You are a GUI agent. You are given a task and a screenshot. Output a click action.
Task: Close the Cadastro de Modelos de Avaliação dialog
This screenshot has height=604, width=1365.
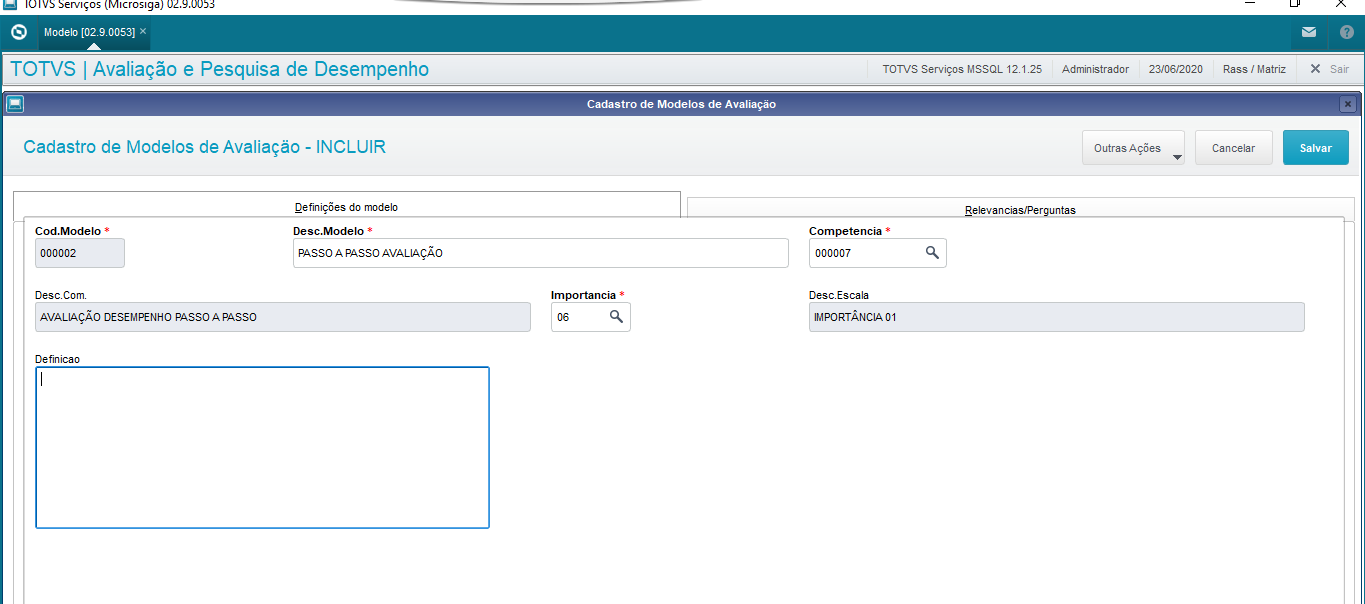pos(1347,104)
